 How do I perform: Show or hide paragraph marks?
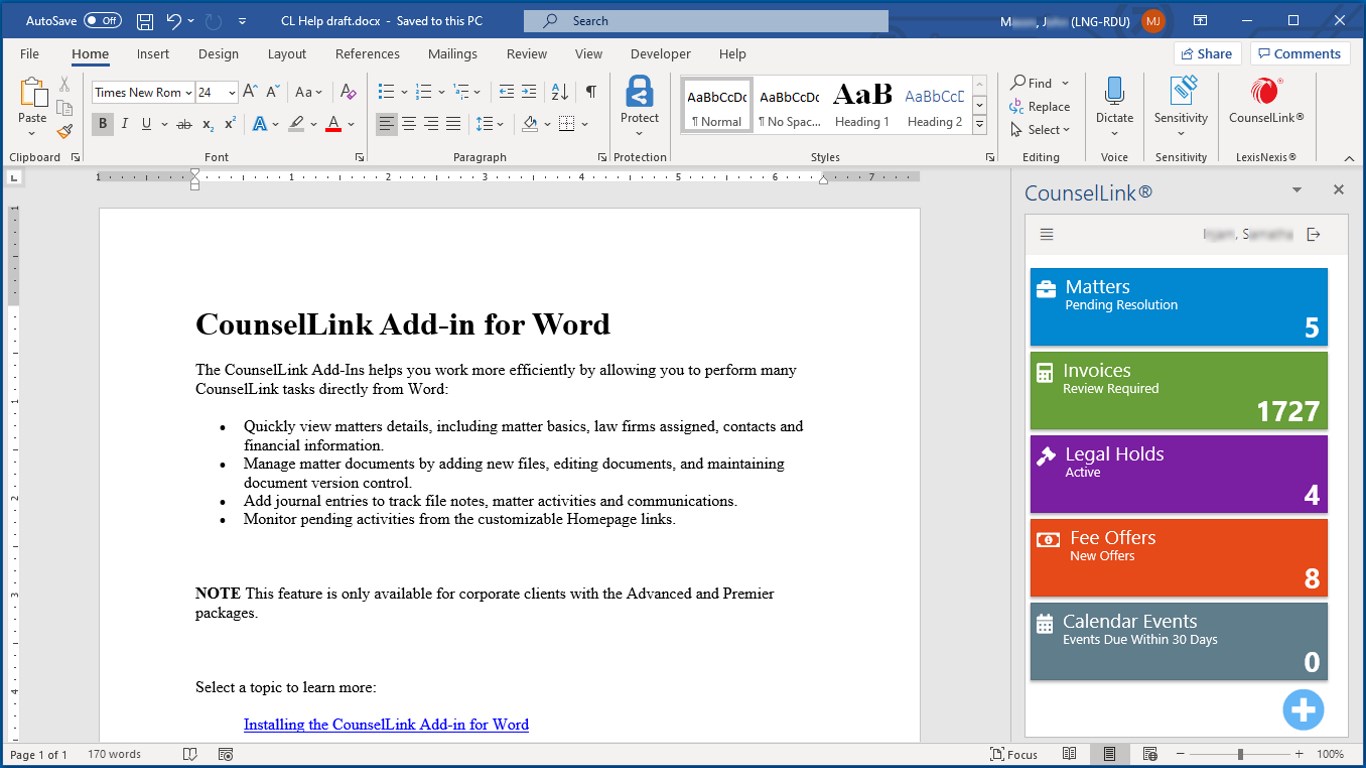[591, 92]
